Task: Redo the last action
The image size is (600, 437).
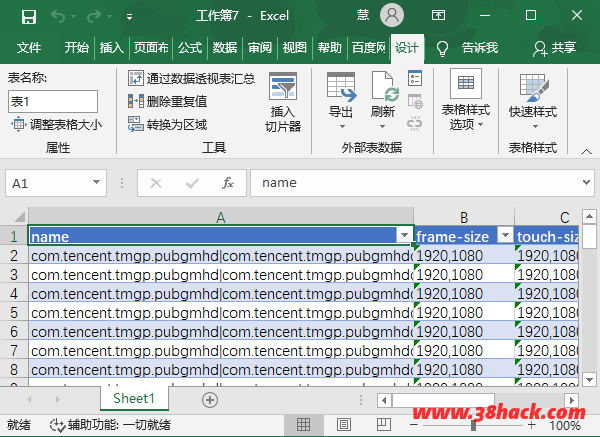Action: tap(94, 16)
